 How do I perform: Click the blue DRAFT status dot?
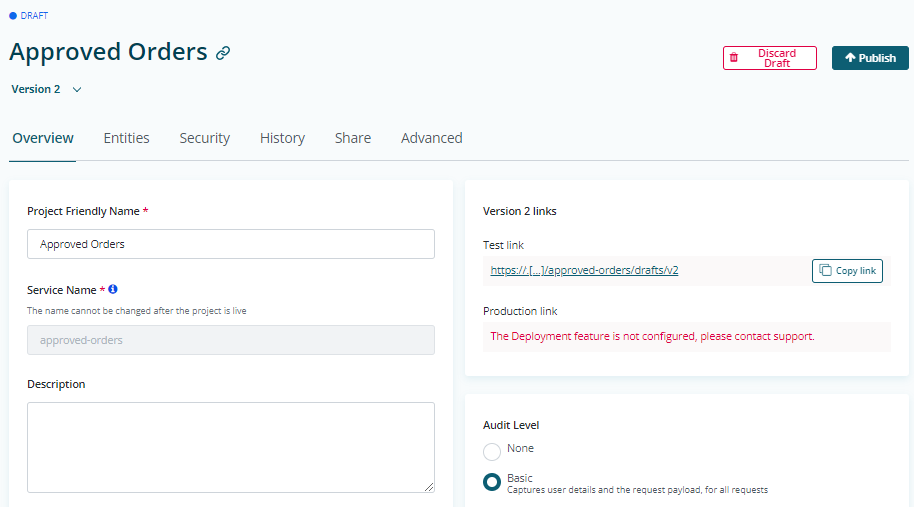[13, 16]
